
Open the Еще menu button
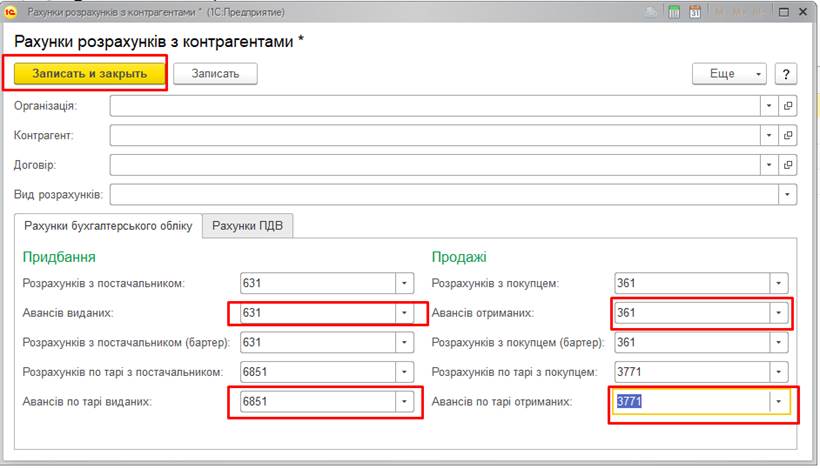coord(729,74)
